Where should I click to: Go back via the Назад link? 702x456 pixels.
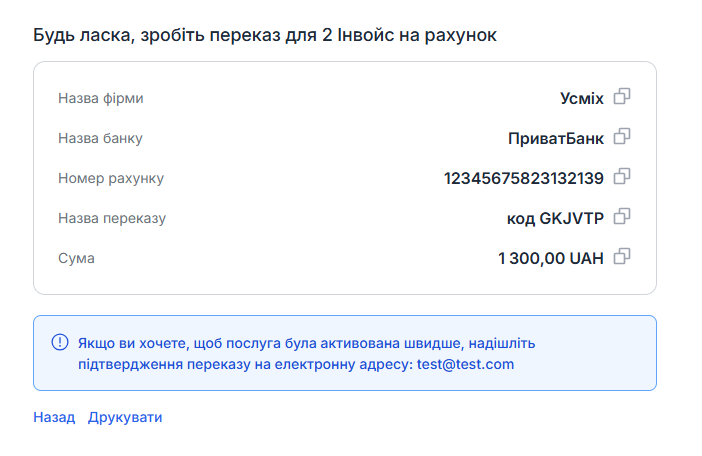(54, 417)
